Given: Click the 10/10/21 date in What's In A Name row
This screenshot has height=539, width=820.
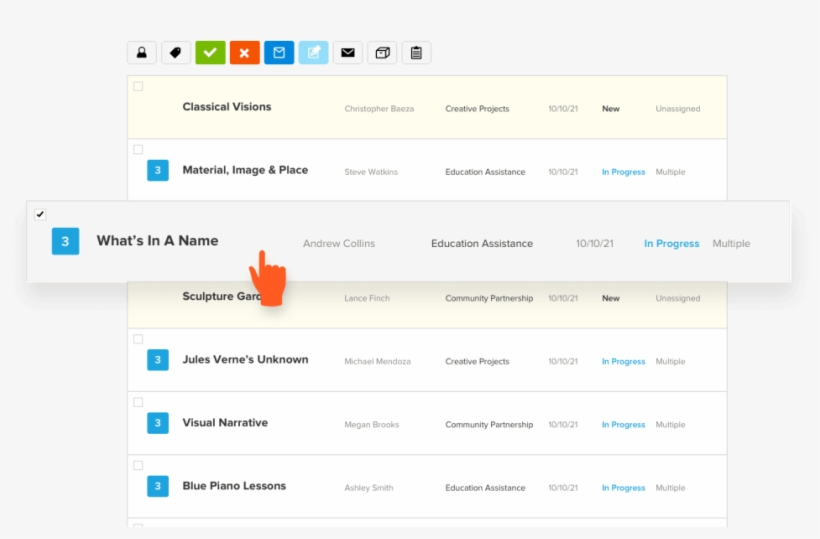Looking at the screenshot, I should point(595,244).
